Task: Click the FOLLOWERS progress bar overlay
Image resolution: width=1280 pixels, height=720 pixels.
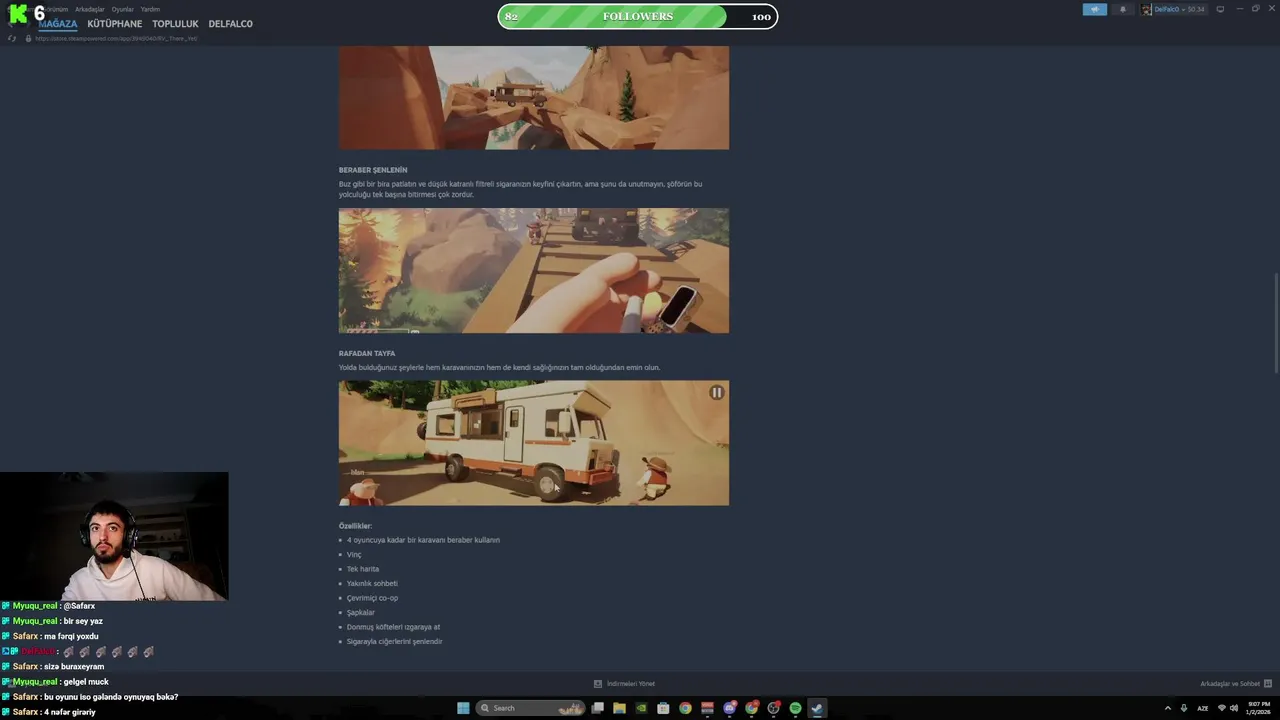Action: point(638,16)
